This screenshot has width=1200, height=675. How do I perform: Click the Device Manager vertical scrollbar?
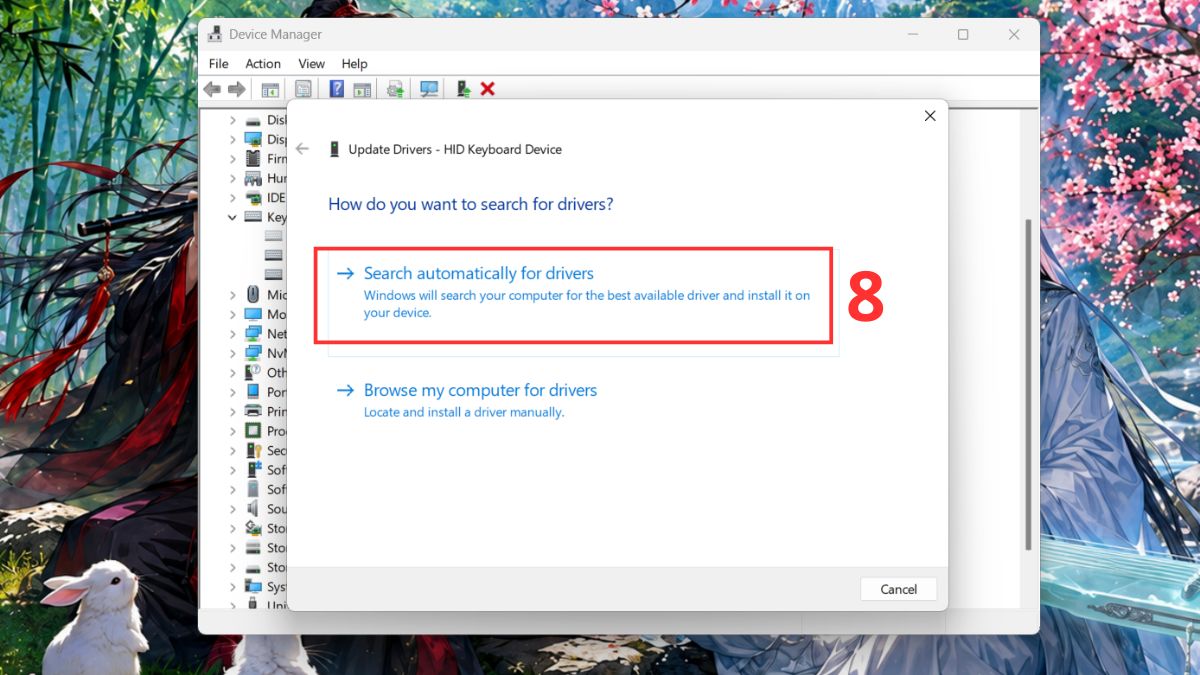[x=1026, y=385]
